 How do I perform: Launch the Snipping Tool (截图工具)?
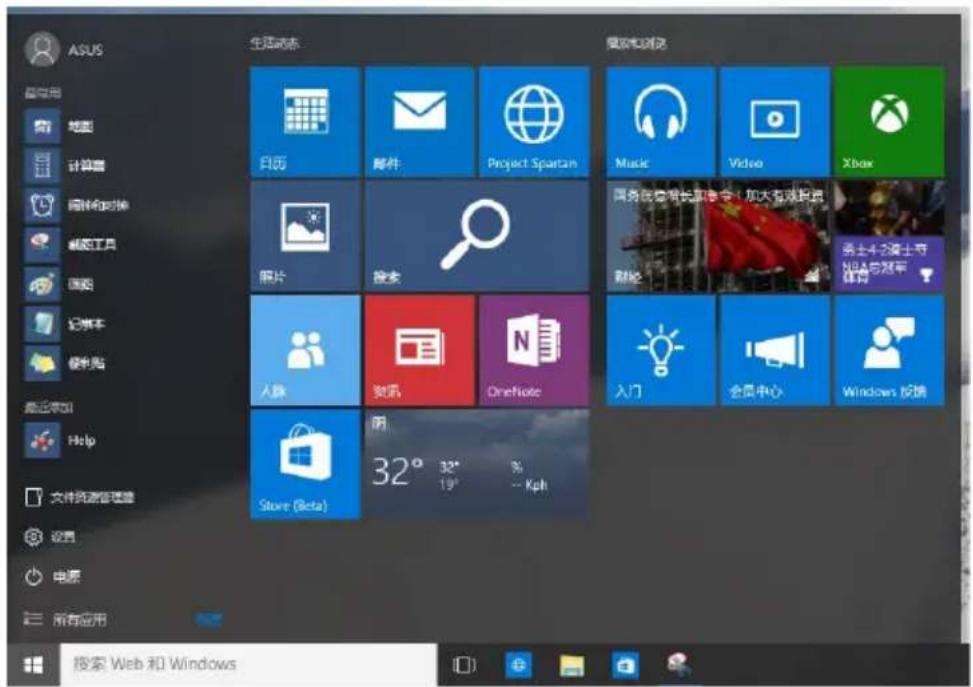70,245
